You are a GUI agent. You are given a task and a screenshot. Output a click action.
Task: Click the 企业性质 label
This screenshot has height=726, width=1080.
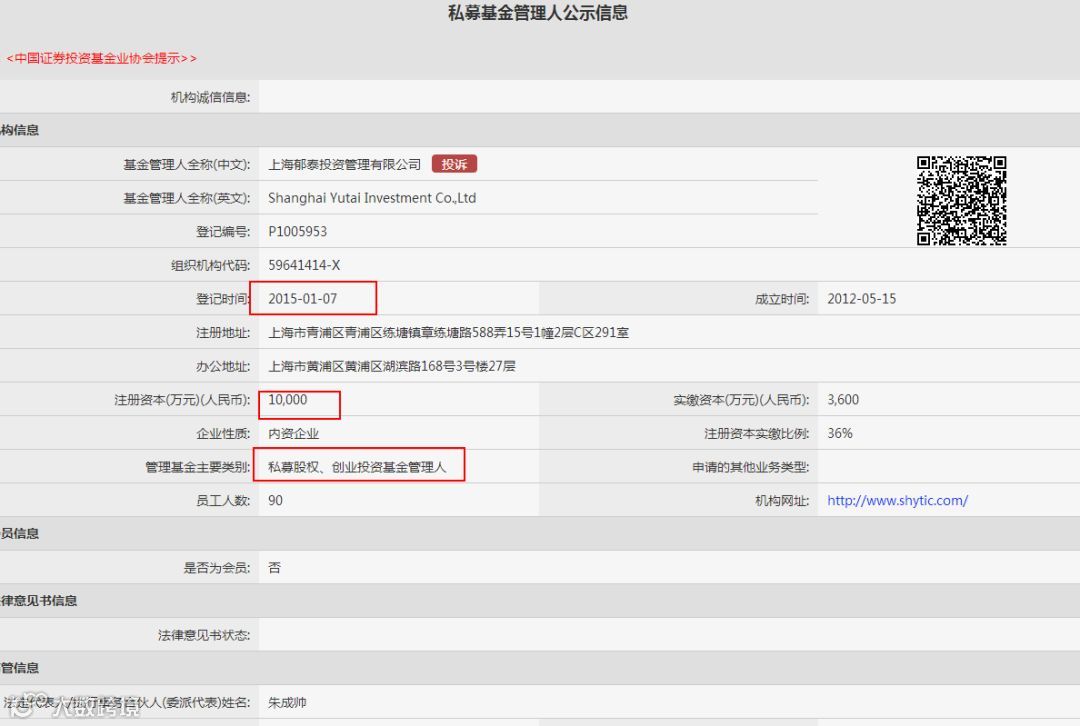tap(223, 434)
